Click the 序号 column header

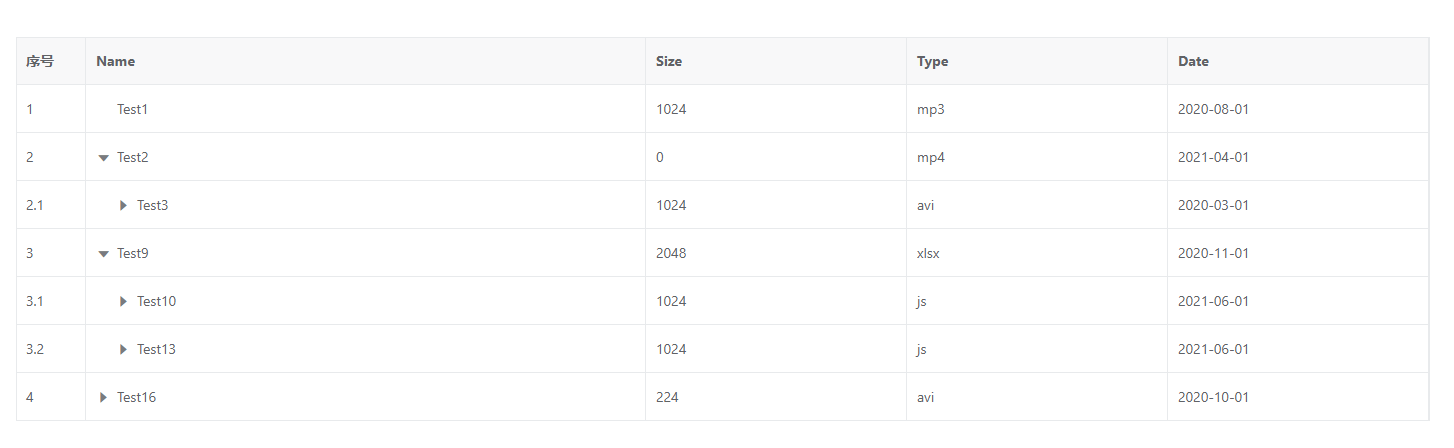40,61
